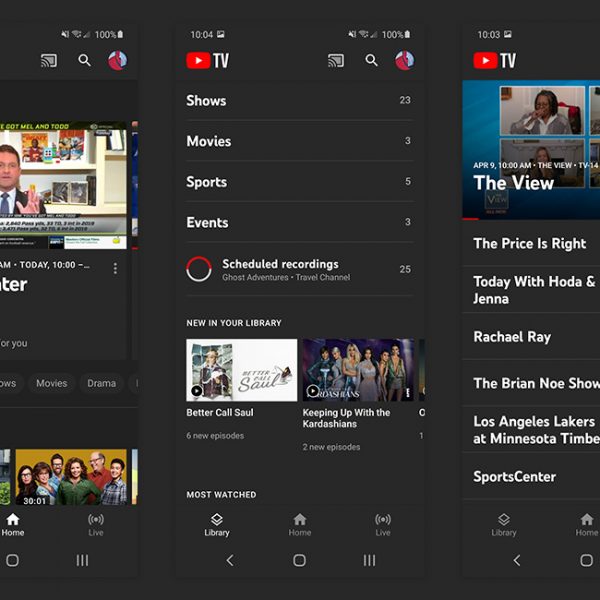The width and height of the screenshot is (600, 600).
Task: Open Keeping Up With the Kardashians thumbnail
Action: [358, 370]
